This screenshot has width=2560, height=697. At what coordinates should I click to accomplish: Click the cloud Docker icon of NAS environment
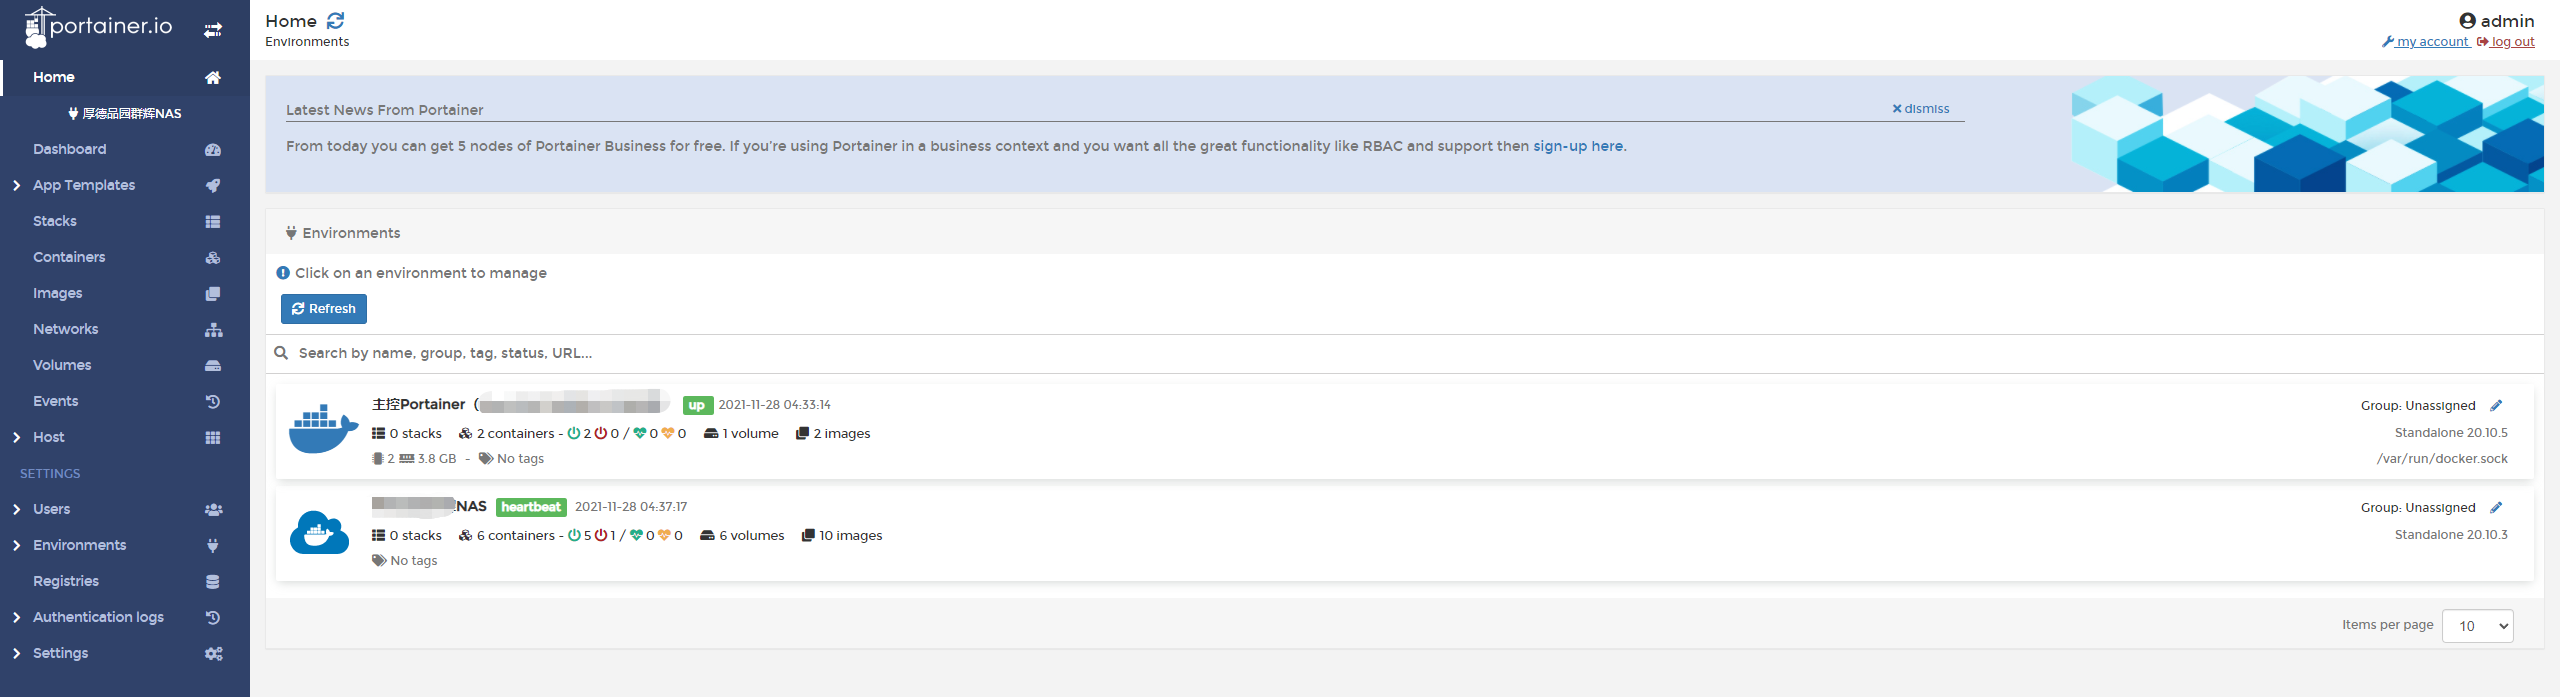[x=319, y=532]
